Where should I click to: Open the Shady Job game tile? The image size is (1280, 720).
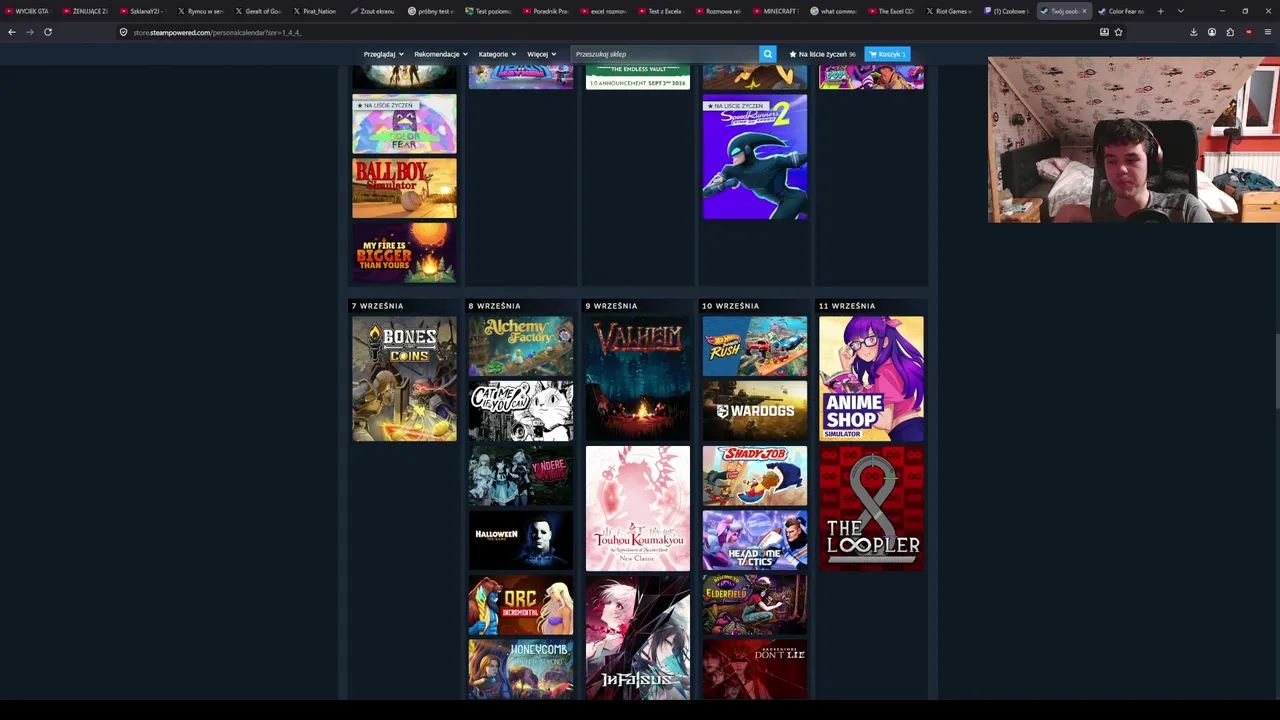[x=755, y=476]
